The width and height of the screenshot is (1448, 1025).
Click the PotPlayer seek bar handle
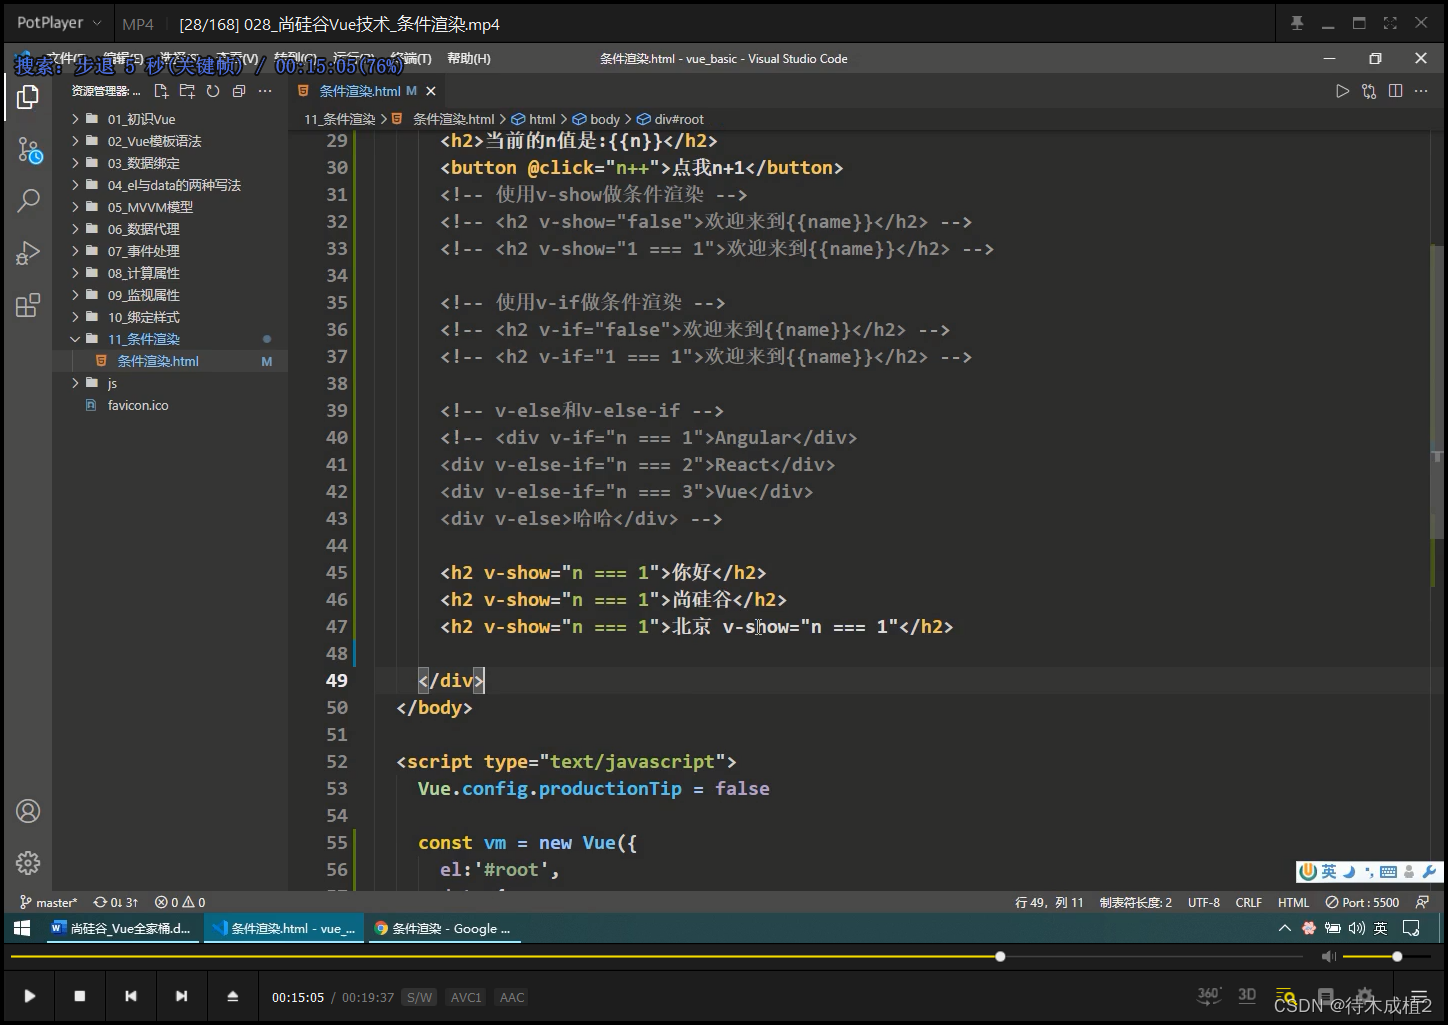pyautogui.click(x=1000, y=957)
